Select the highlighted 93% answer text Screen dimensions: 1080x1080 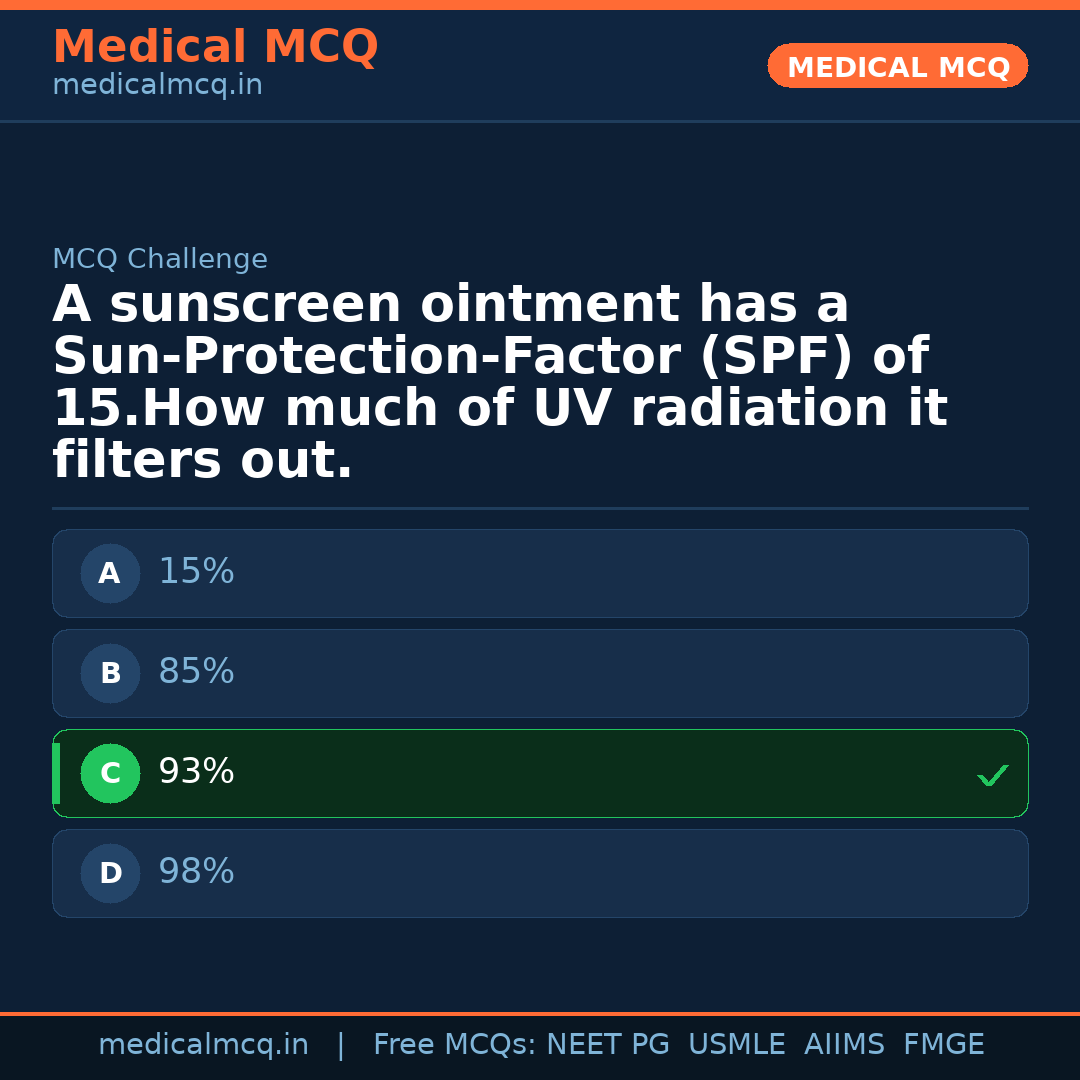click(x=196, y=772)
